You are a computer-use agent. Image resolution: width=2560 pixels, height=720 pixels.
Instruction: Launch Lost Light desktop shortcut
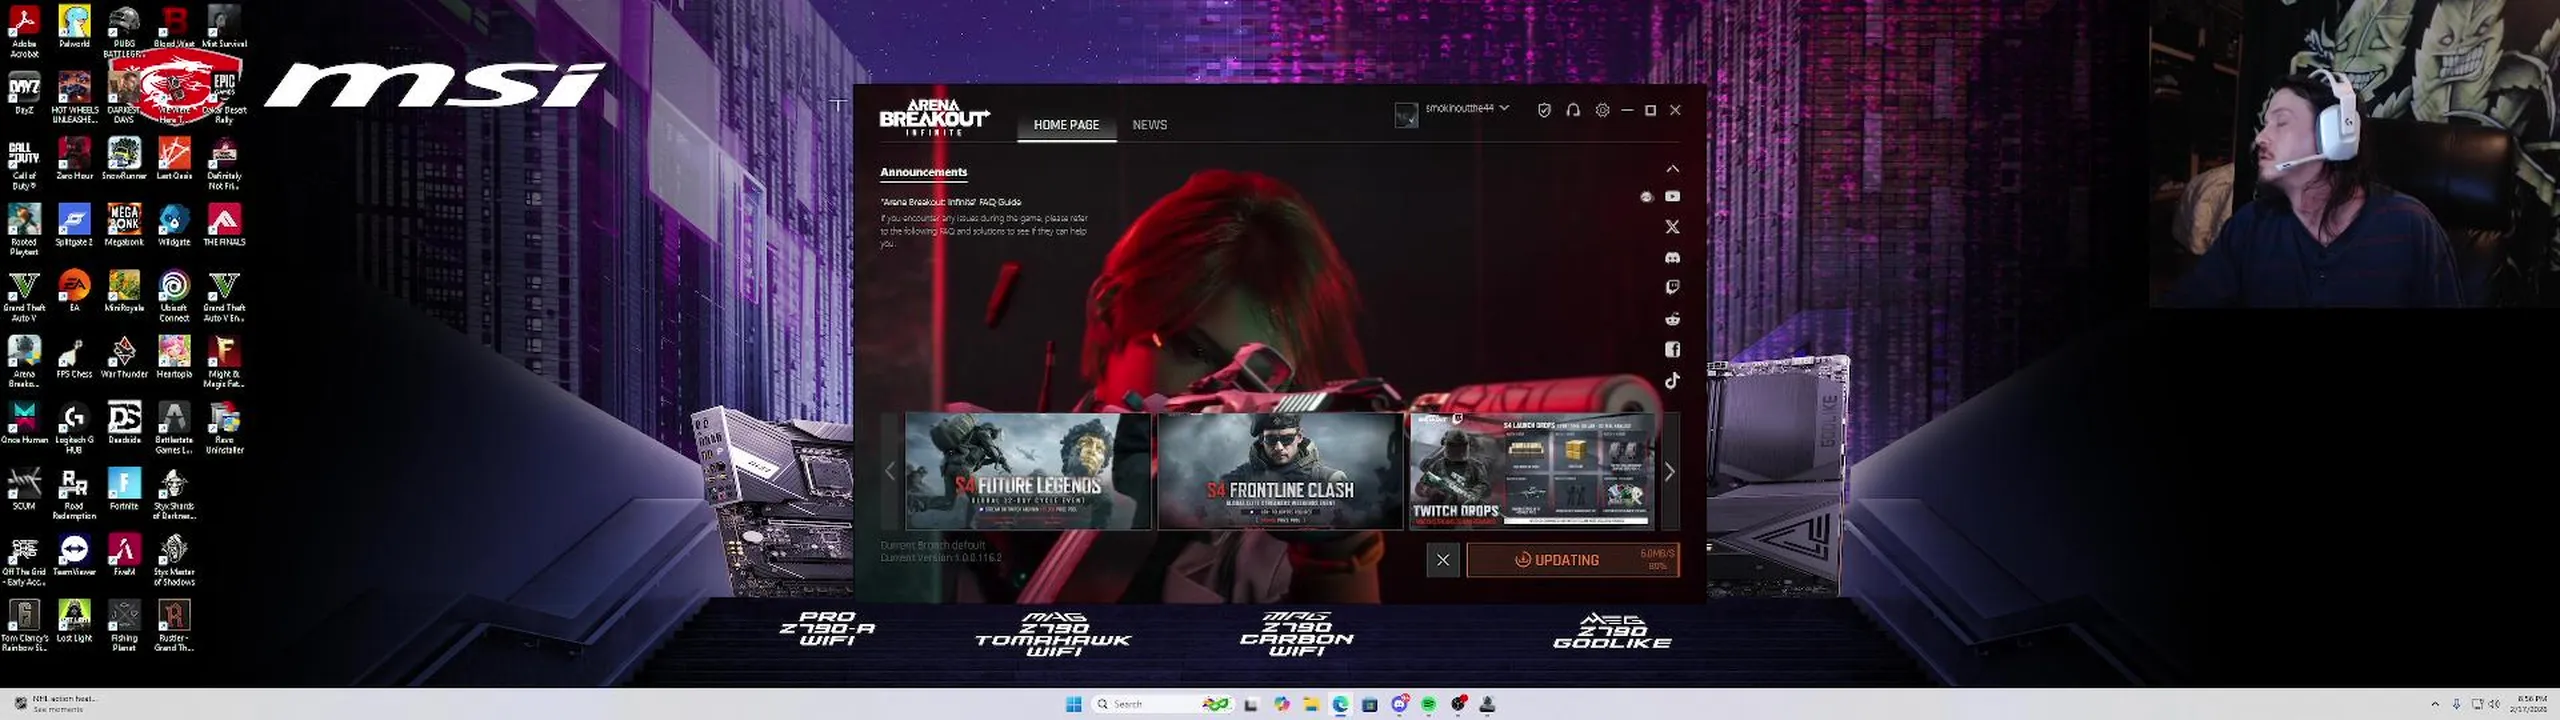pos(74,621)
